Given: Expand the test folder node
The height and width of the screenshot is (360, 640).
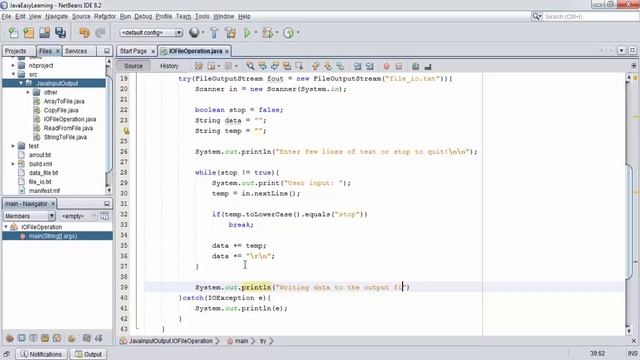Looking at the screenshot, I should point(13,146).
